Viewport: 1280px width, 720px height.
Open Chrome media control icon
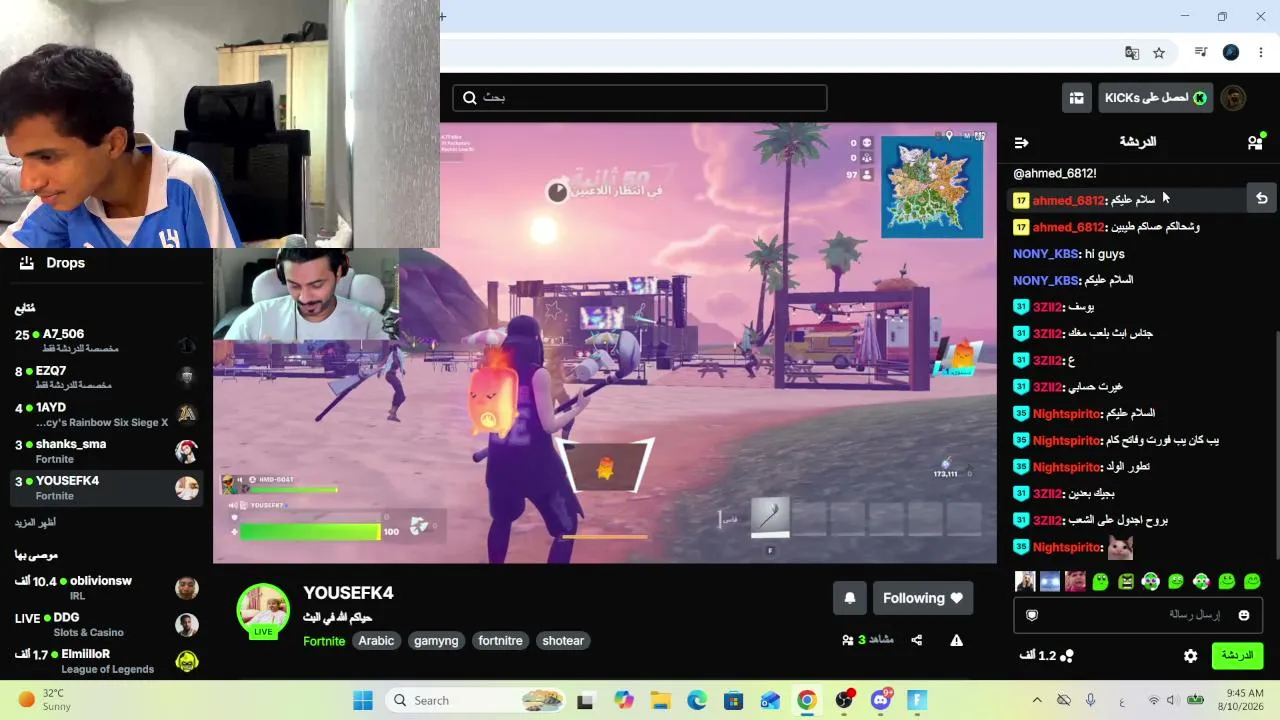pos(1201,53)
